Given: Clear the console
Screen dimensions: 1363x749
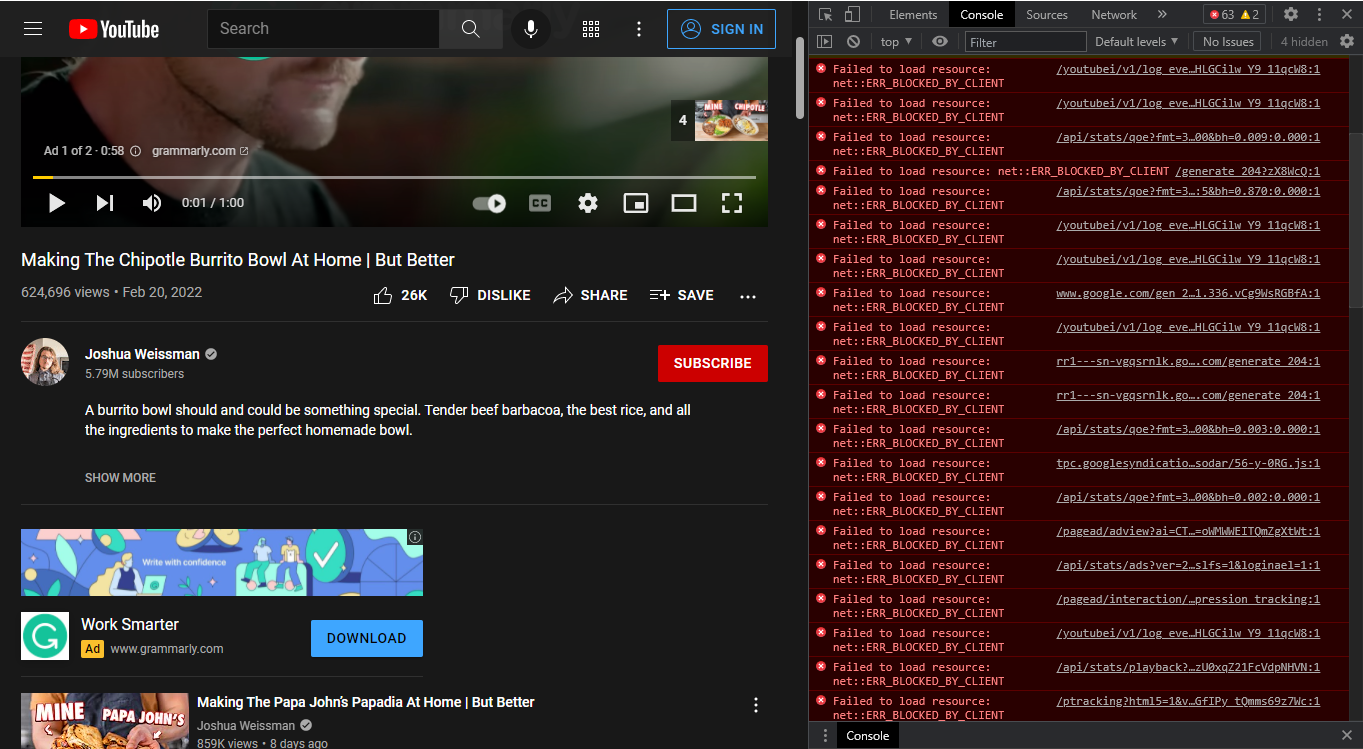Looking at the screenshot, I should pos(853,41).
